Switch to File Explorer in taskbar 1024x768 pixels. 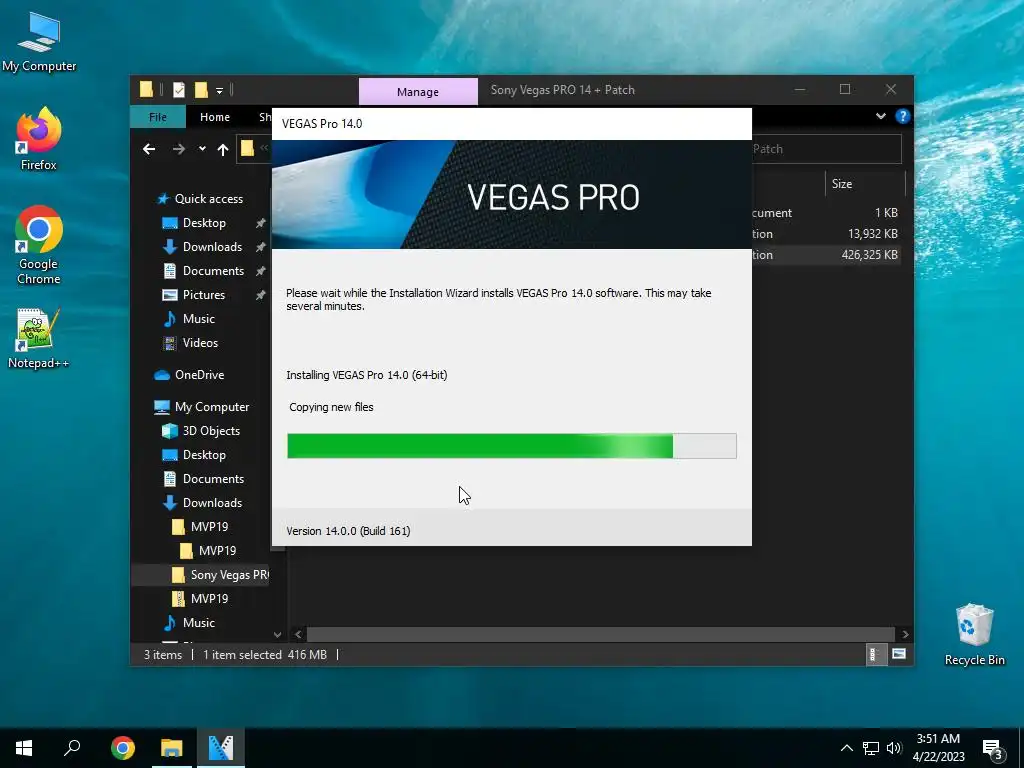[x=172, y=748]
